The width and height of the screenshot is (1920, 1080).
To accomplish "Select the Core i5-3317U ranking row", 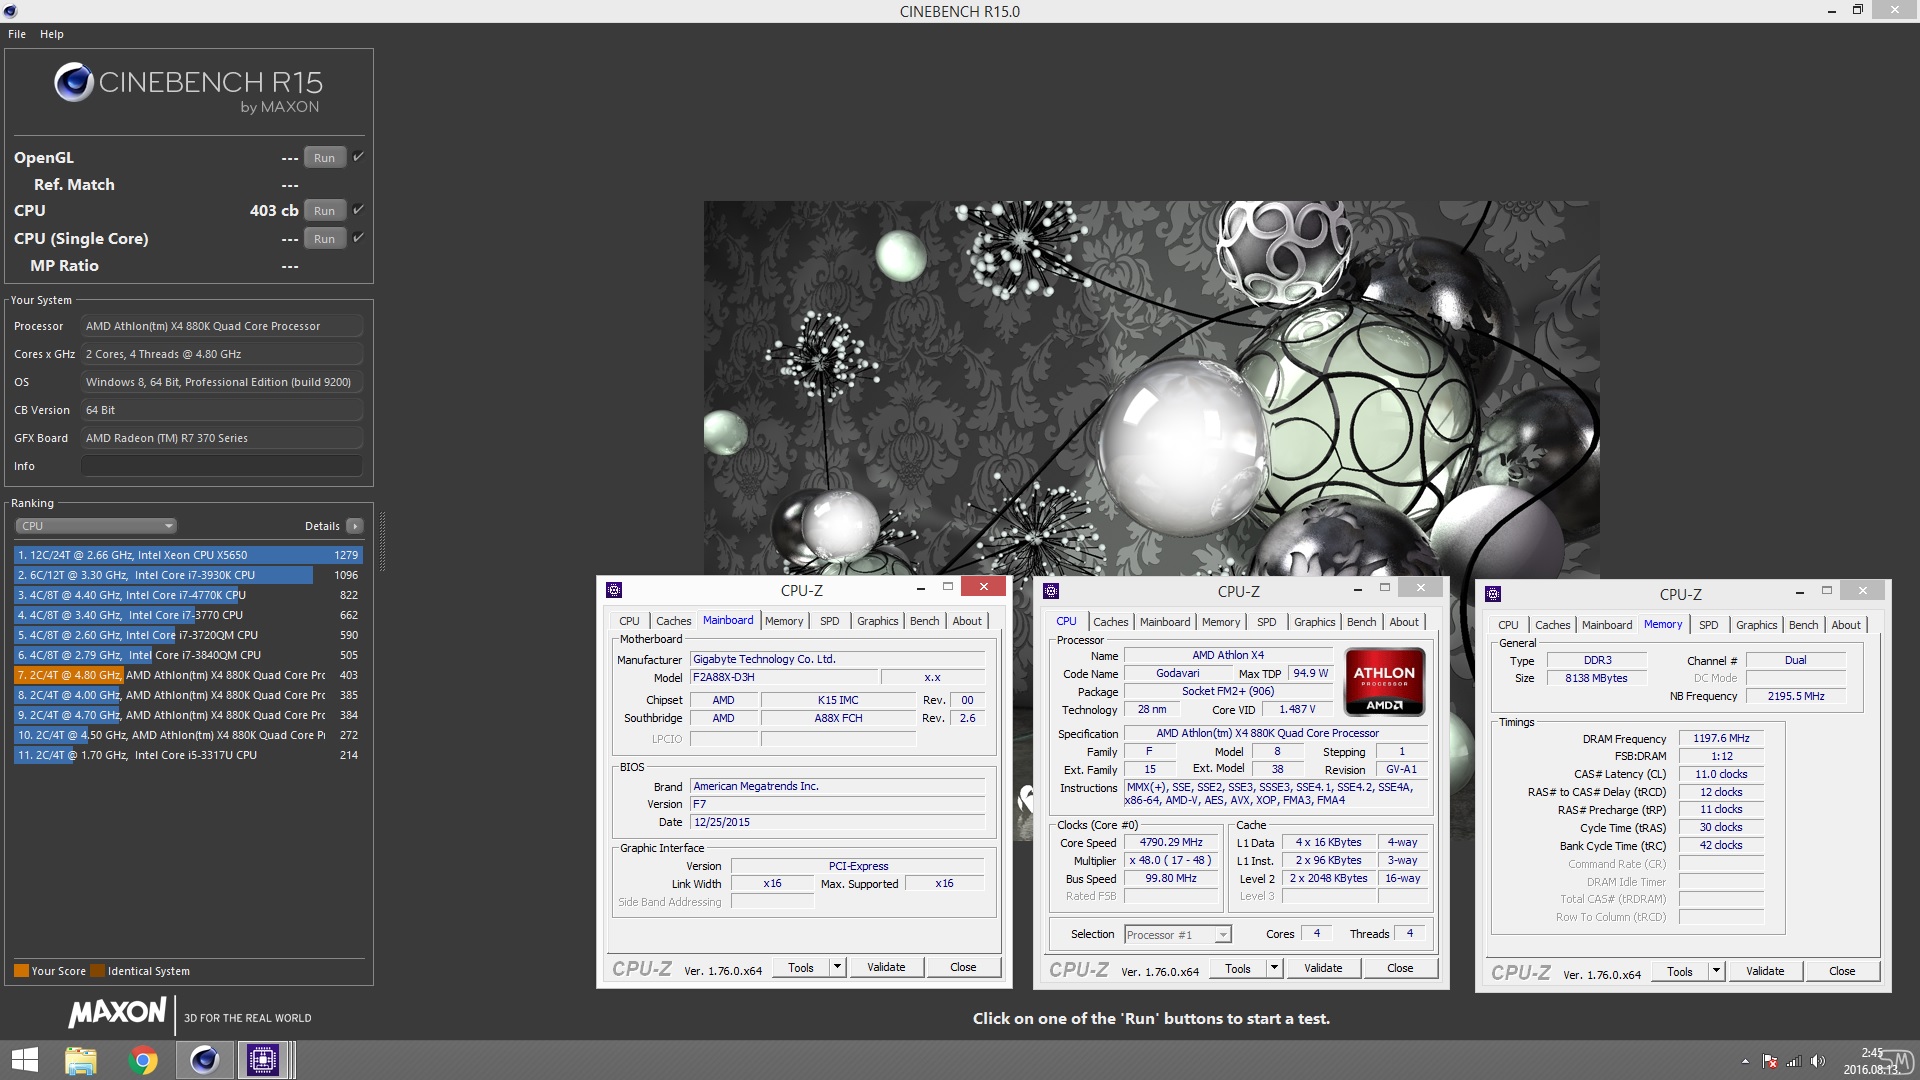I will pos(188,755).
